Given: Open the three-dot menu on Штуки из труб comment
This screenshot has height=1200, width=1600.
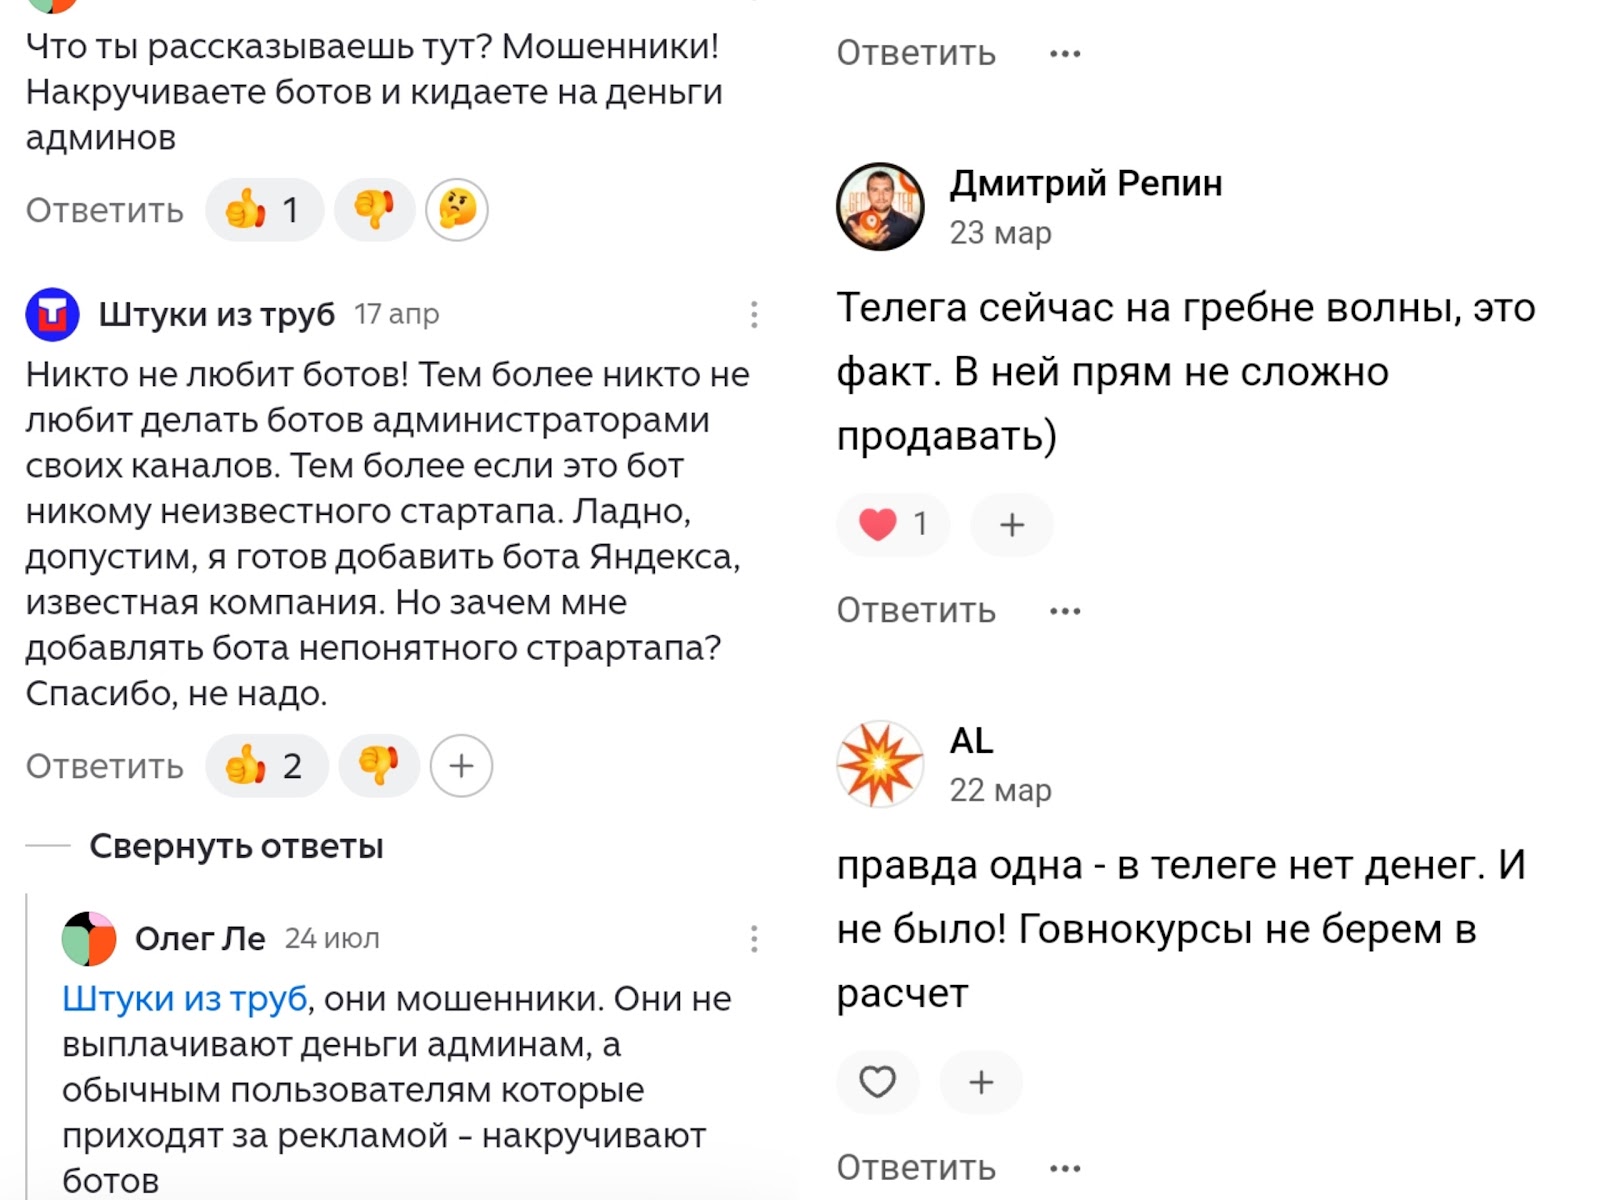Looking at the screenshot, I should pyautogui.click(x=754, y=313).
